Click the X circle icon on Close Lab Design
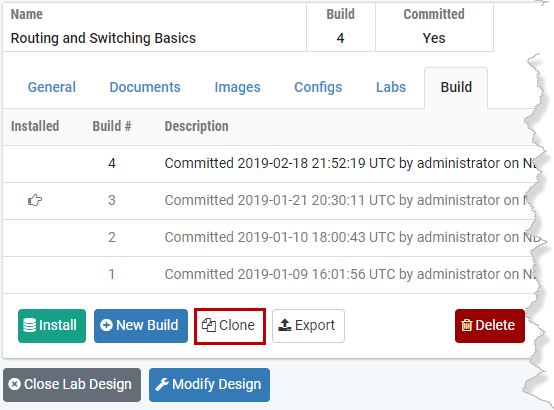This screenshot has height=410, width=554. 14,384
